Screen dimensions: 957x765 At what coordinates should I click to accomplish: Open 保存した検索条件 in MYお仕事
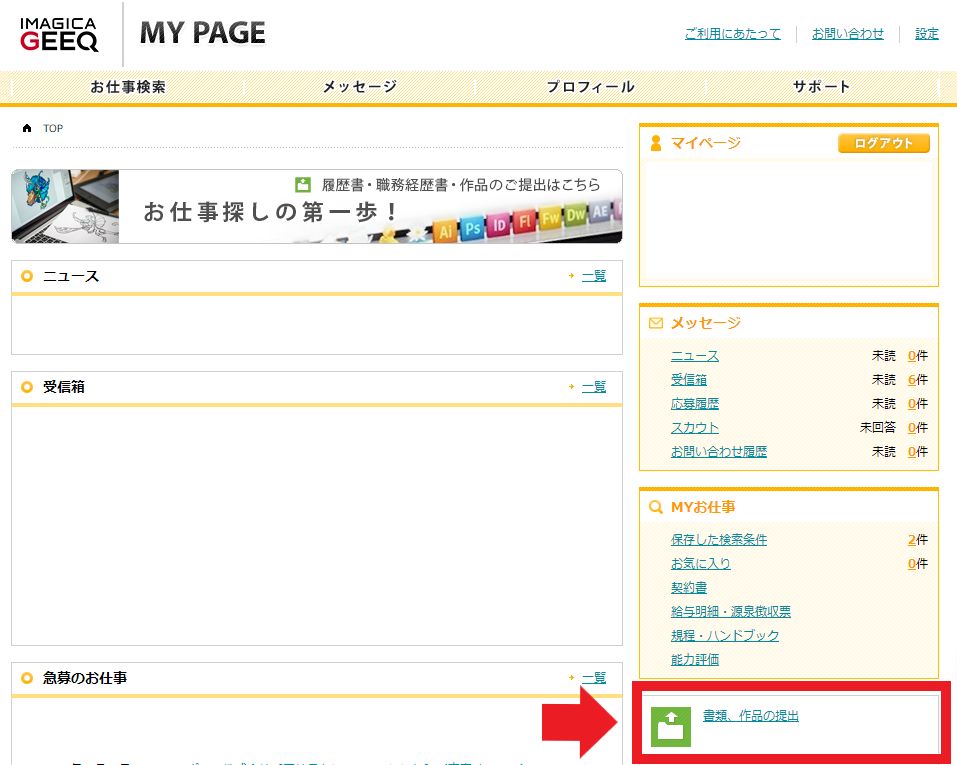(719, 540)
